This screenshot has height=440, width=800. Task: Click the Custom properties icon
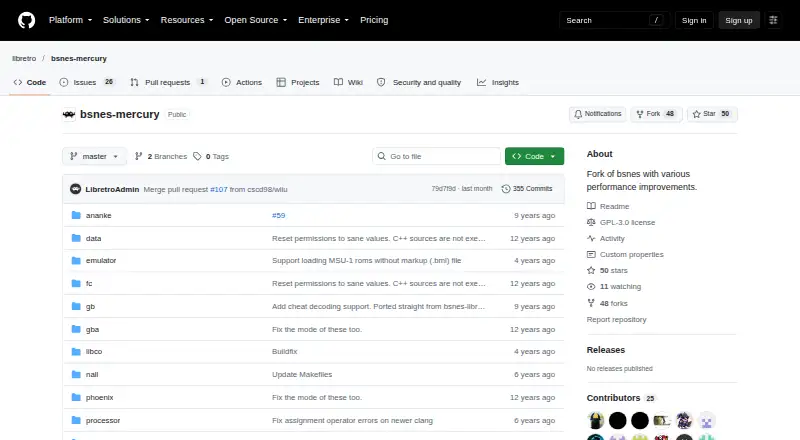[x=591, y=254]
